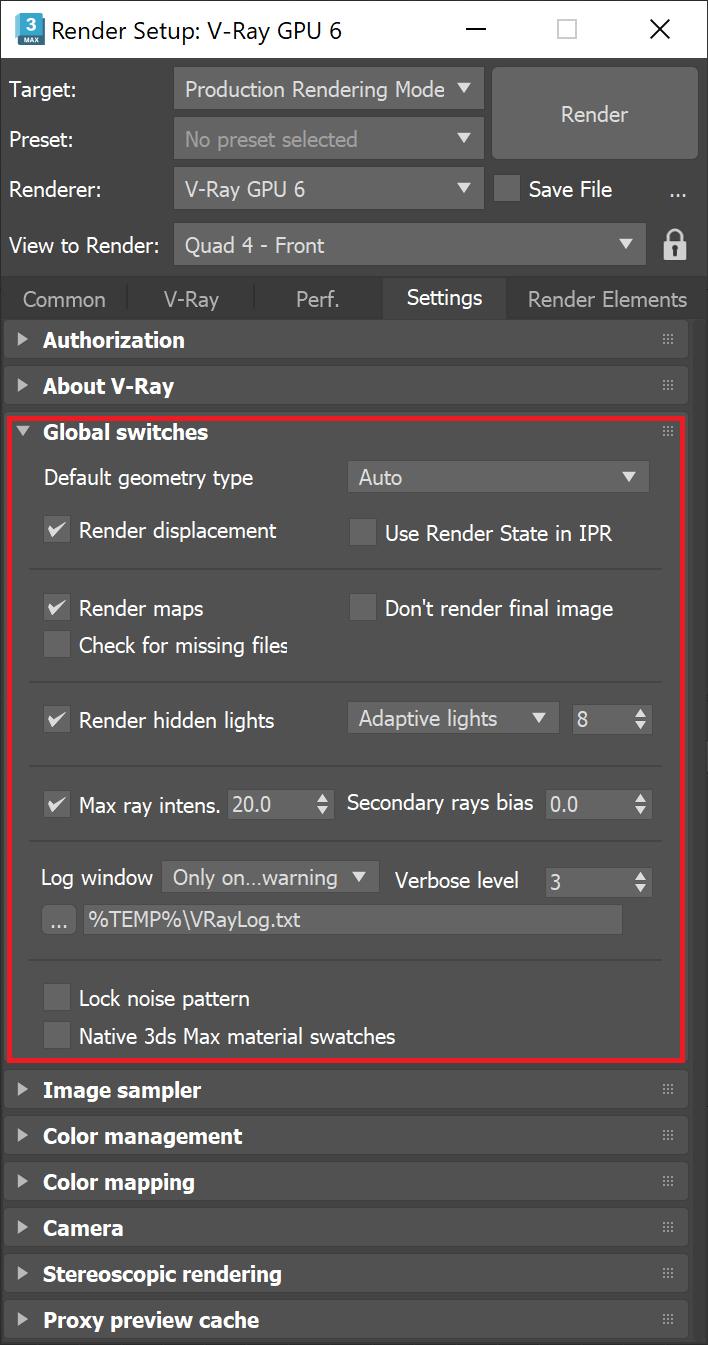Click the Camera rollout drag handle dots
The image size is (708, 1345).
click(x=667, y=1227)
